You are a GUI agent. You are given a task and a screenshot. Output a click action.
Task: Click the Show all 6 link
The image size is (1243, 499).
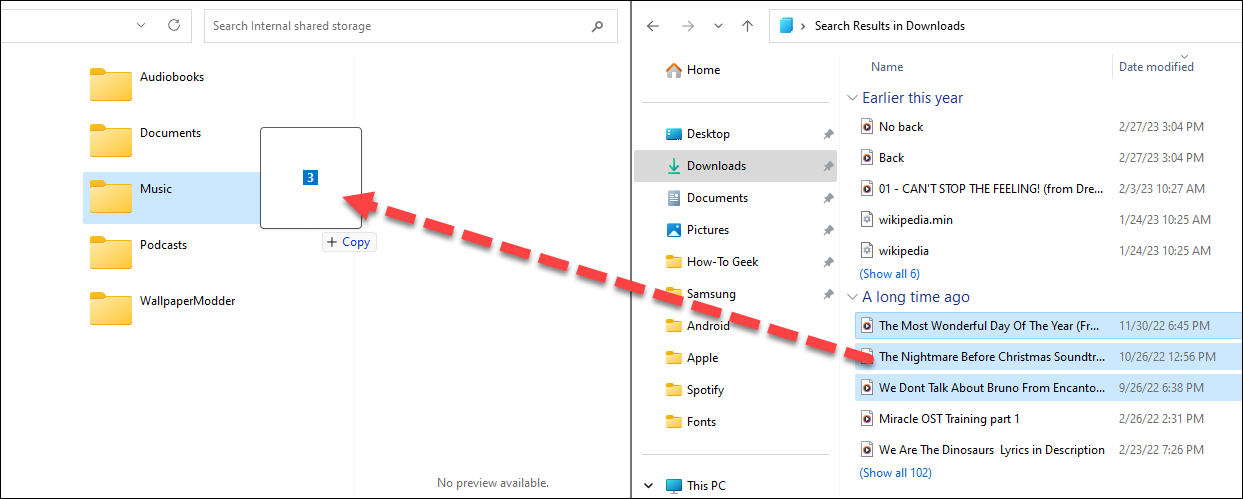point(889,274)
